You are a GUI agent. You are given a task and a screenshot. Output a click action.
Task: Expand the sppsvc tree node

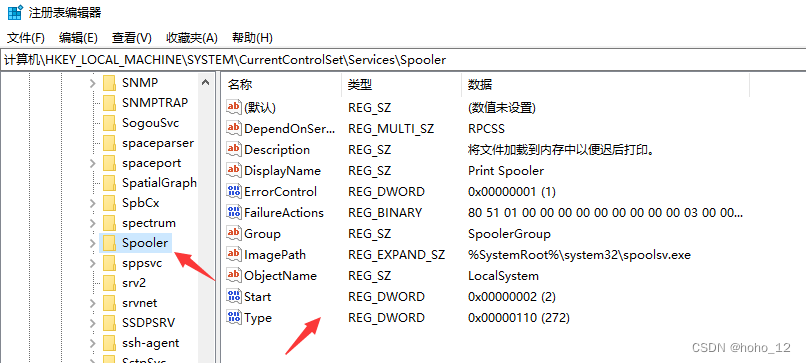93,263
